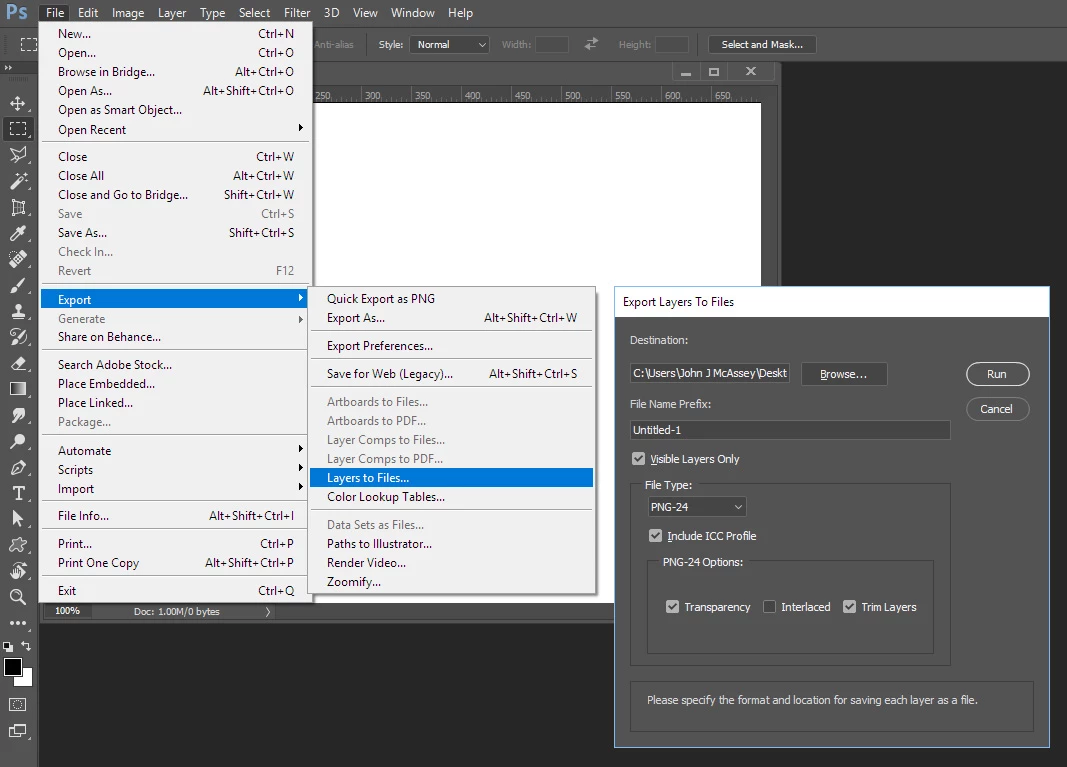Select the Path Selection tool

pos(18,519)
